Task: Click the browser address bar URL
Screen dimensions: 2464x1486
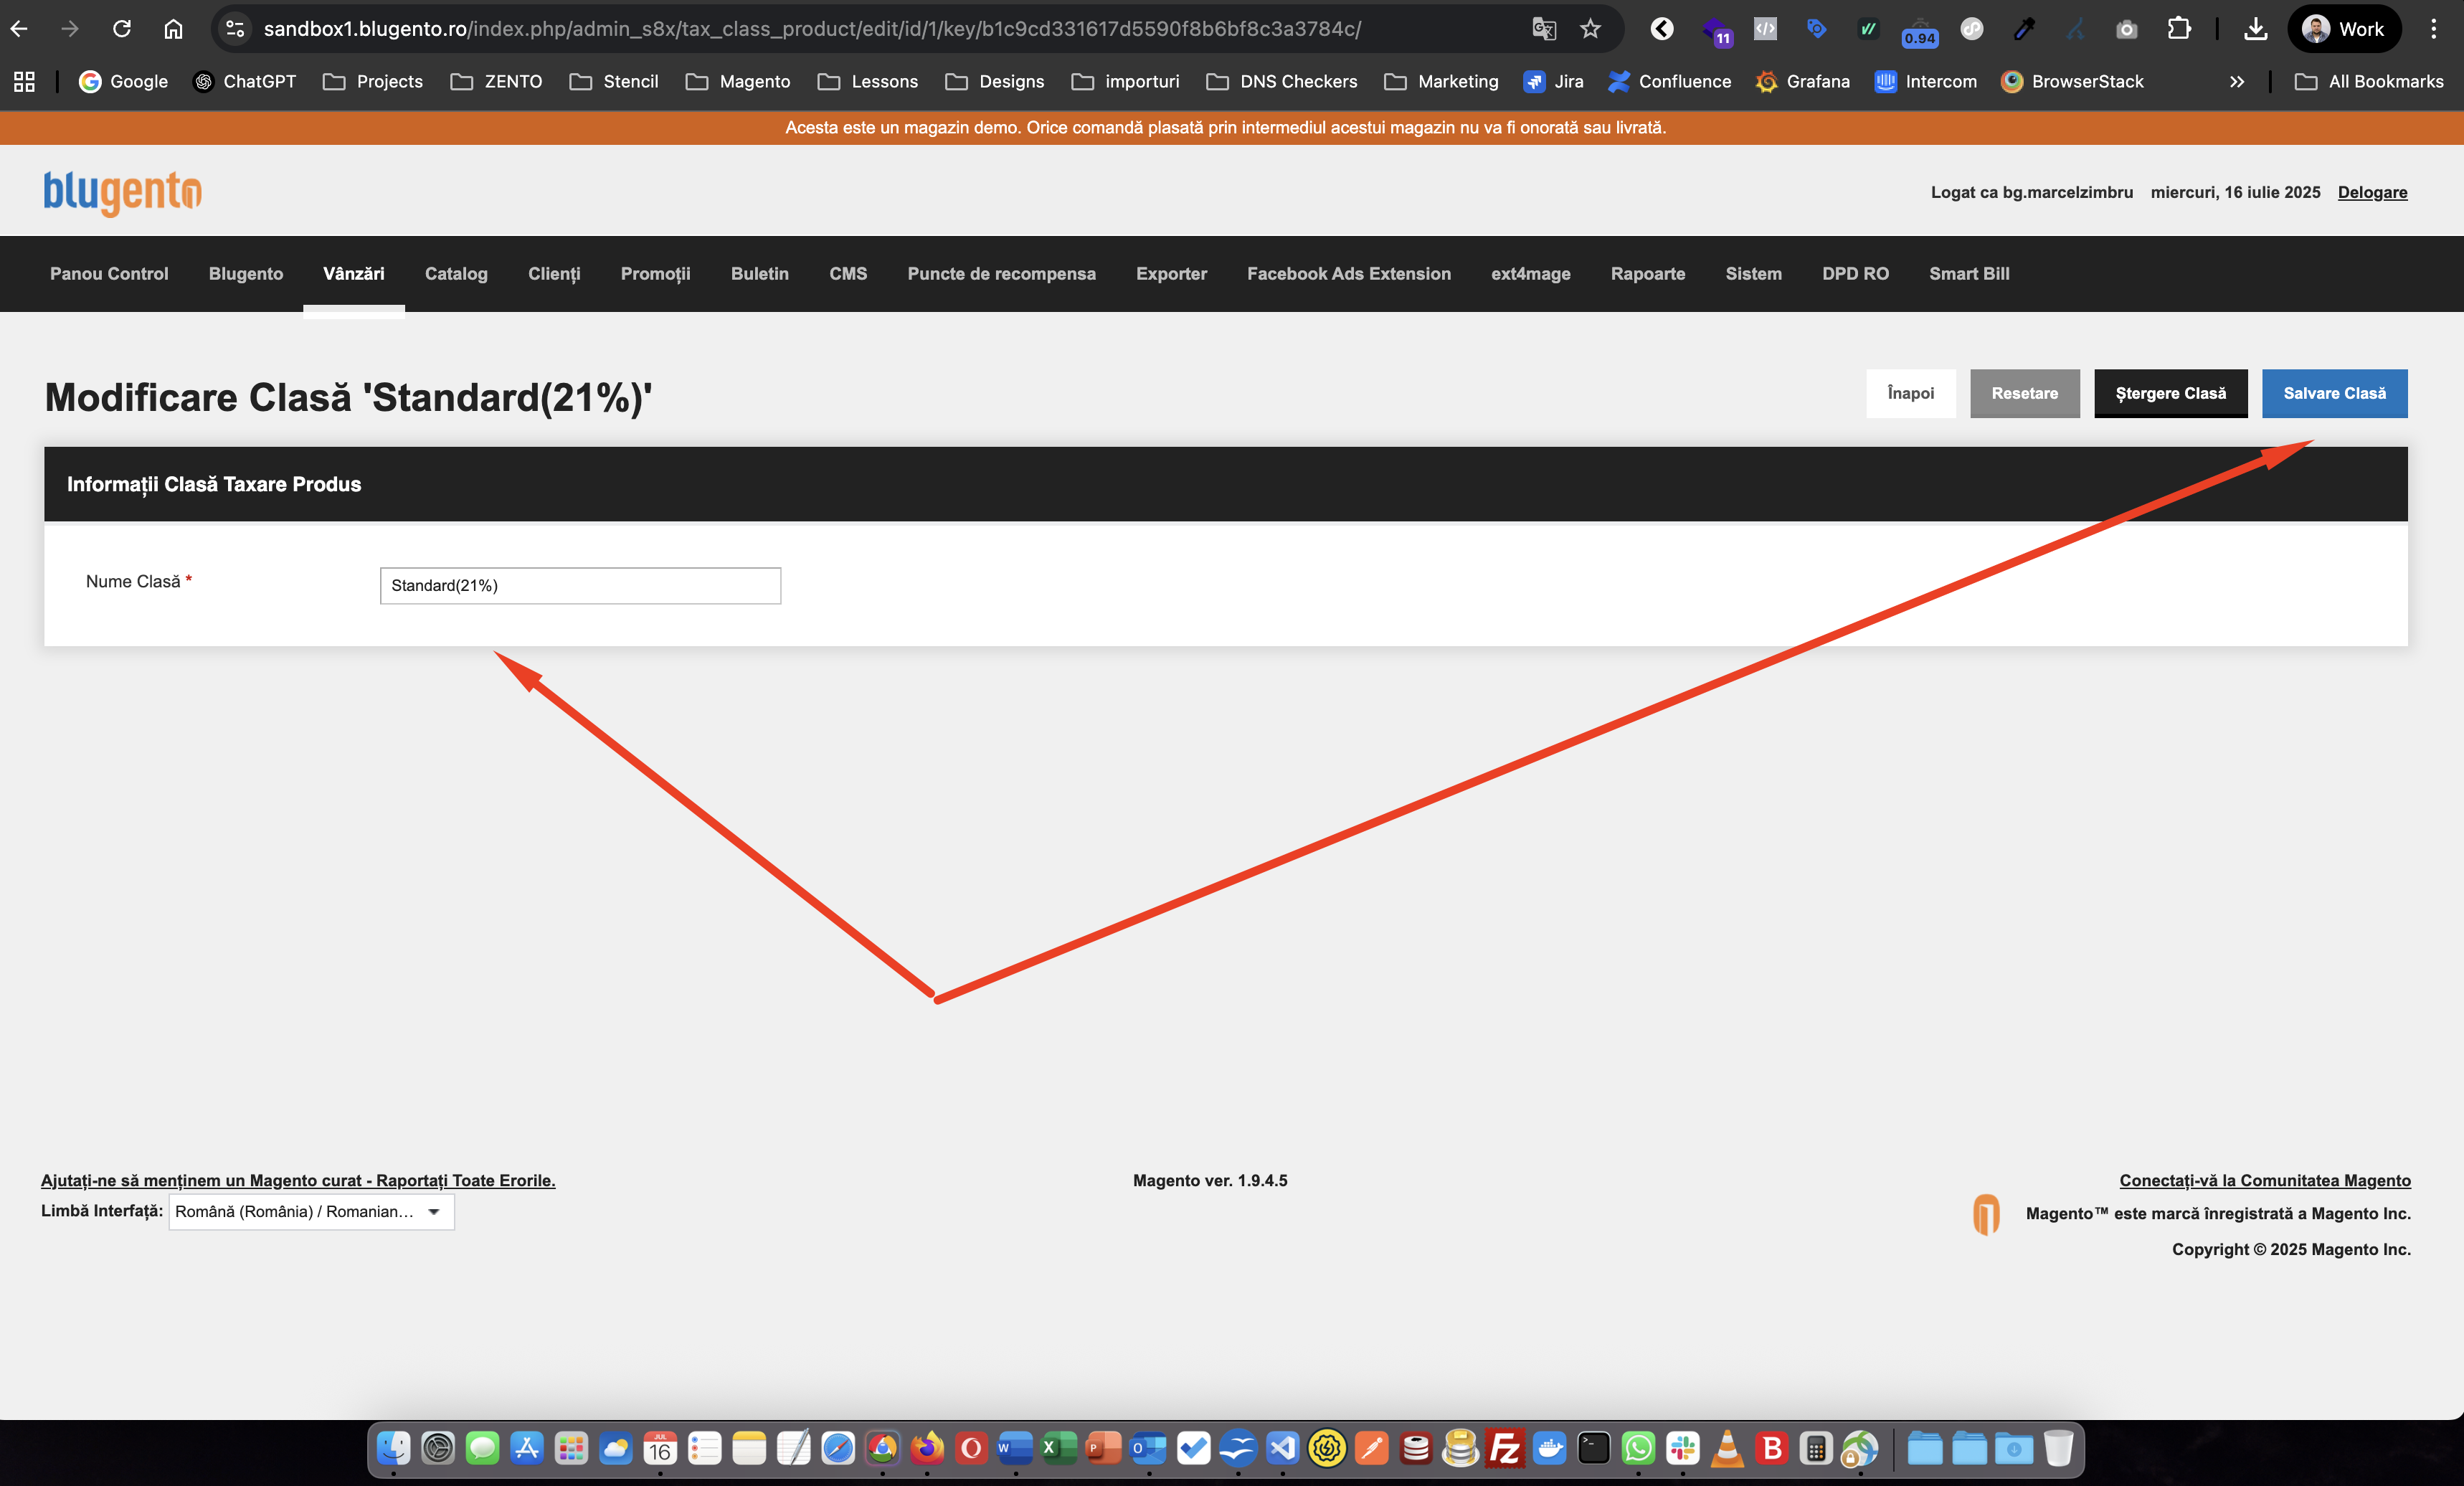Action: (812, 29)
